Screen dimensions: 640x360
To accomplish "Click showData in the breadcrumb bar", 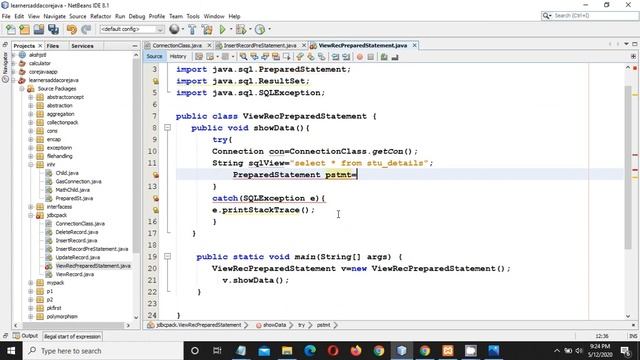I will 274,325.
